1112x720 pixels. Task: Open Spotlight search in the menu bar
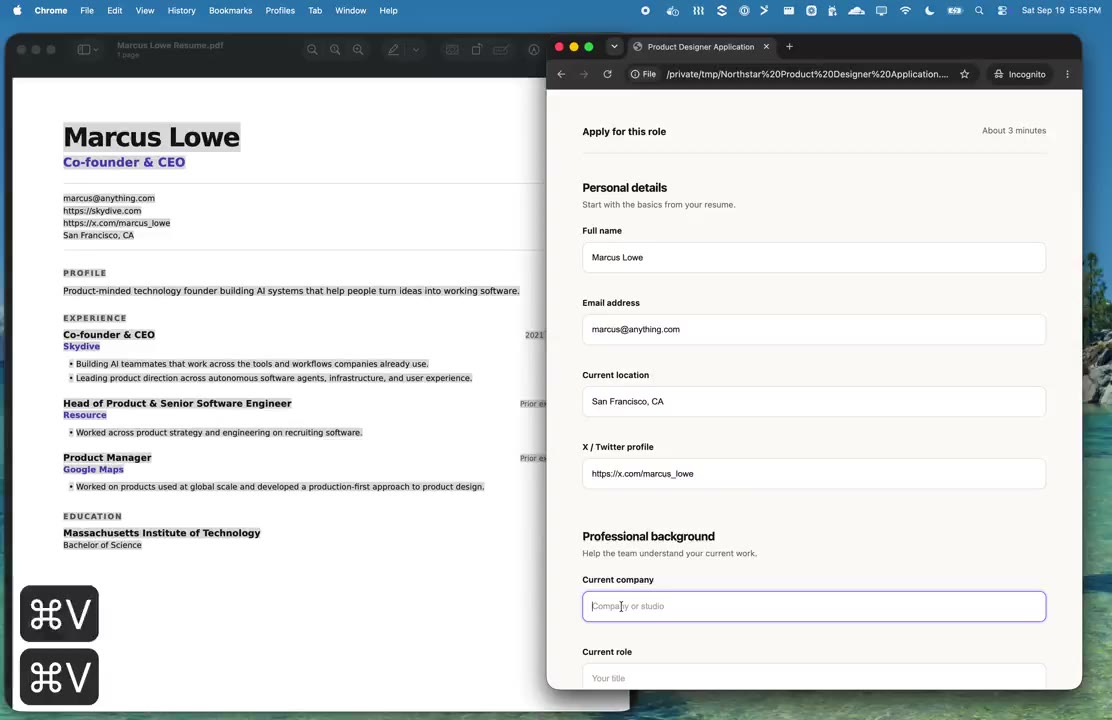(x=979, y=11)
